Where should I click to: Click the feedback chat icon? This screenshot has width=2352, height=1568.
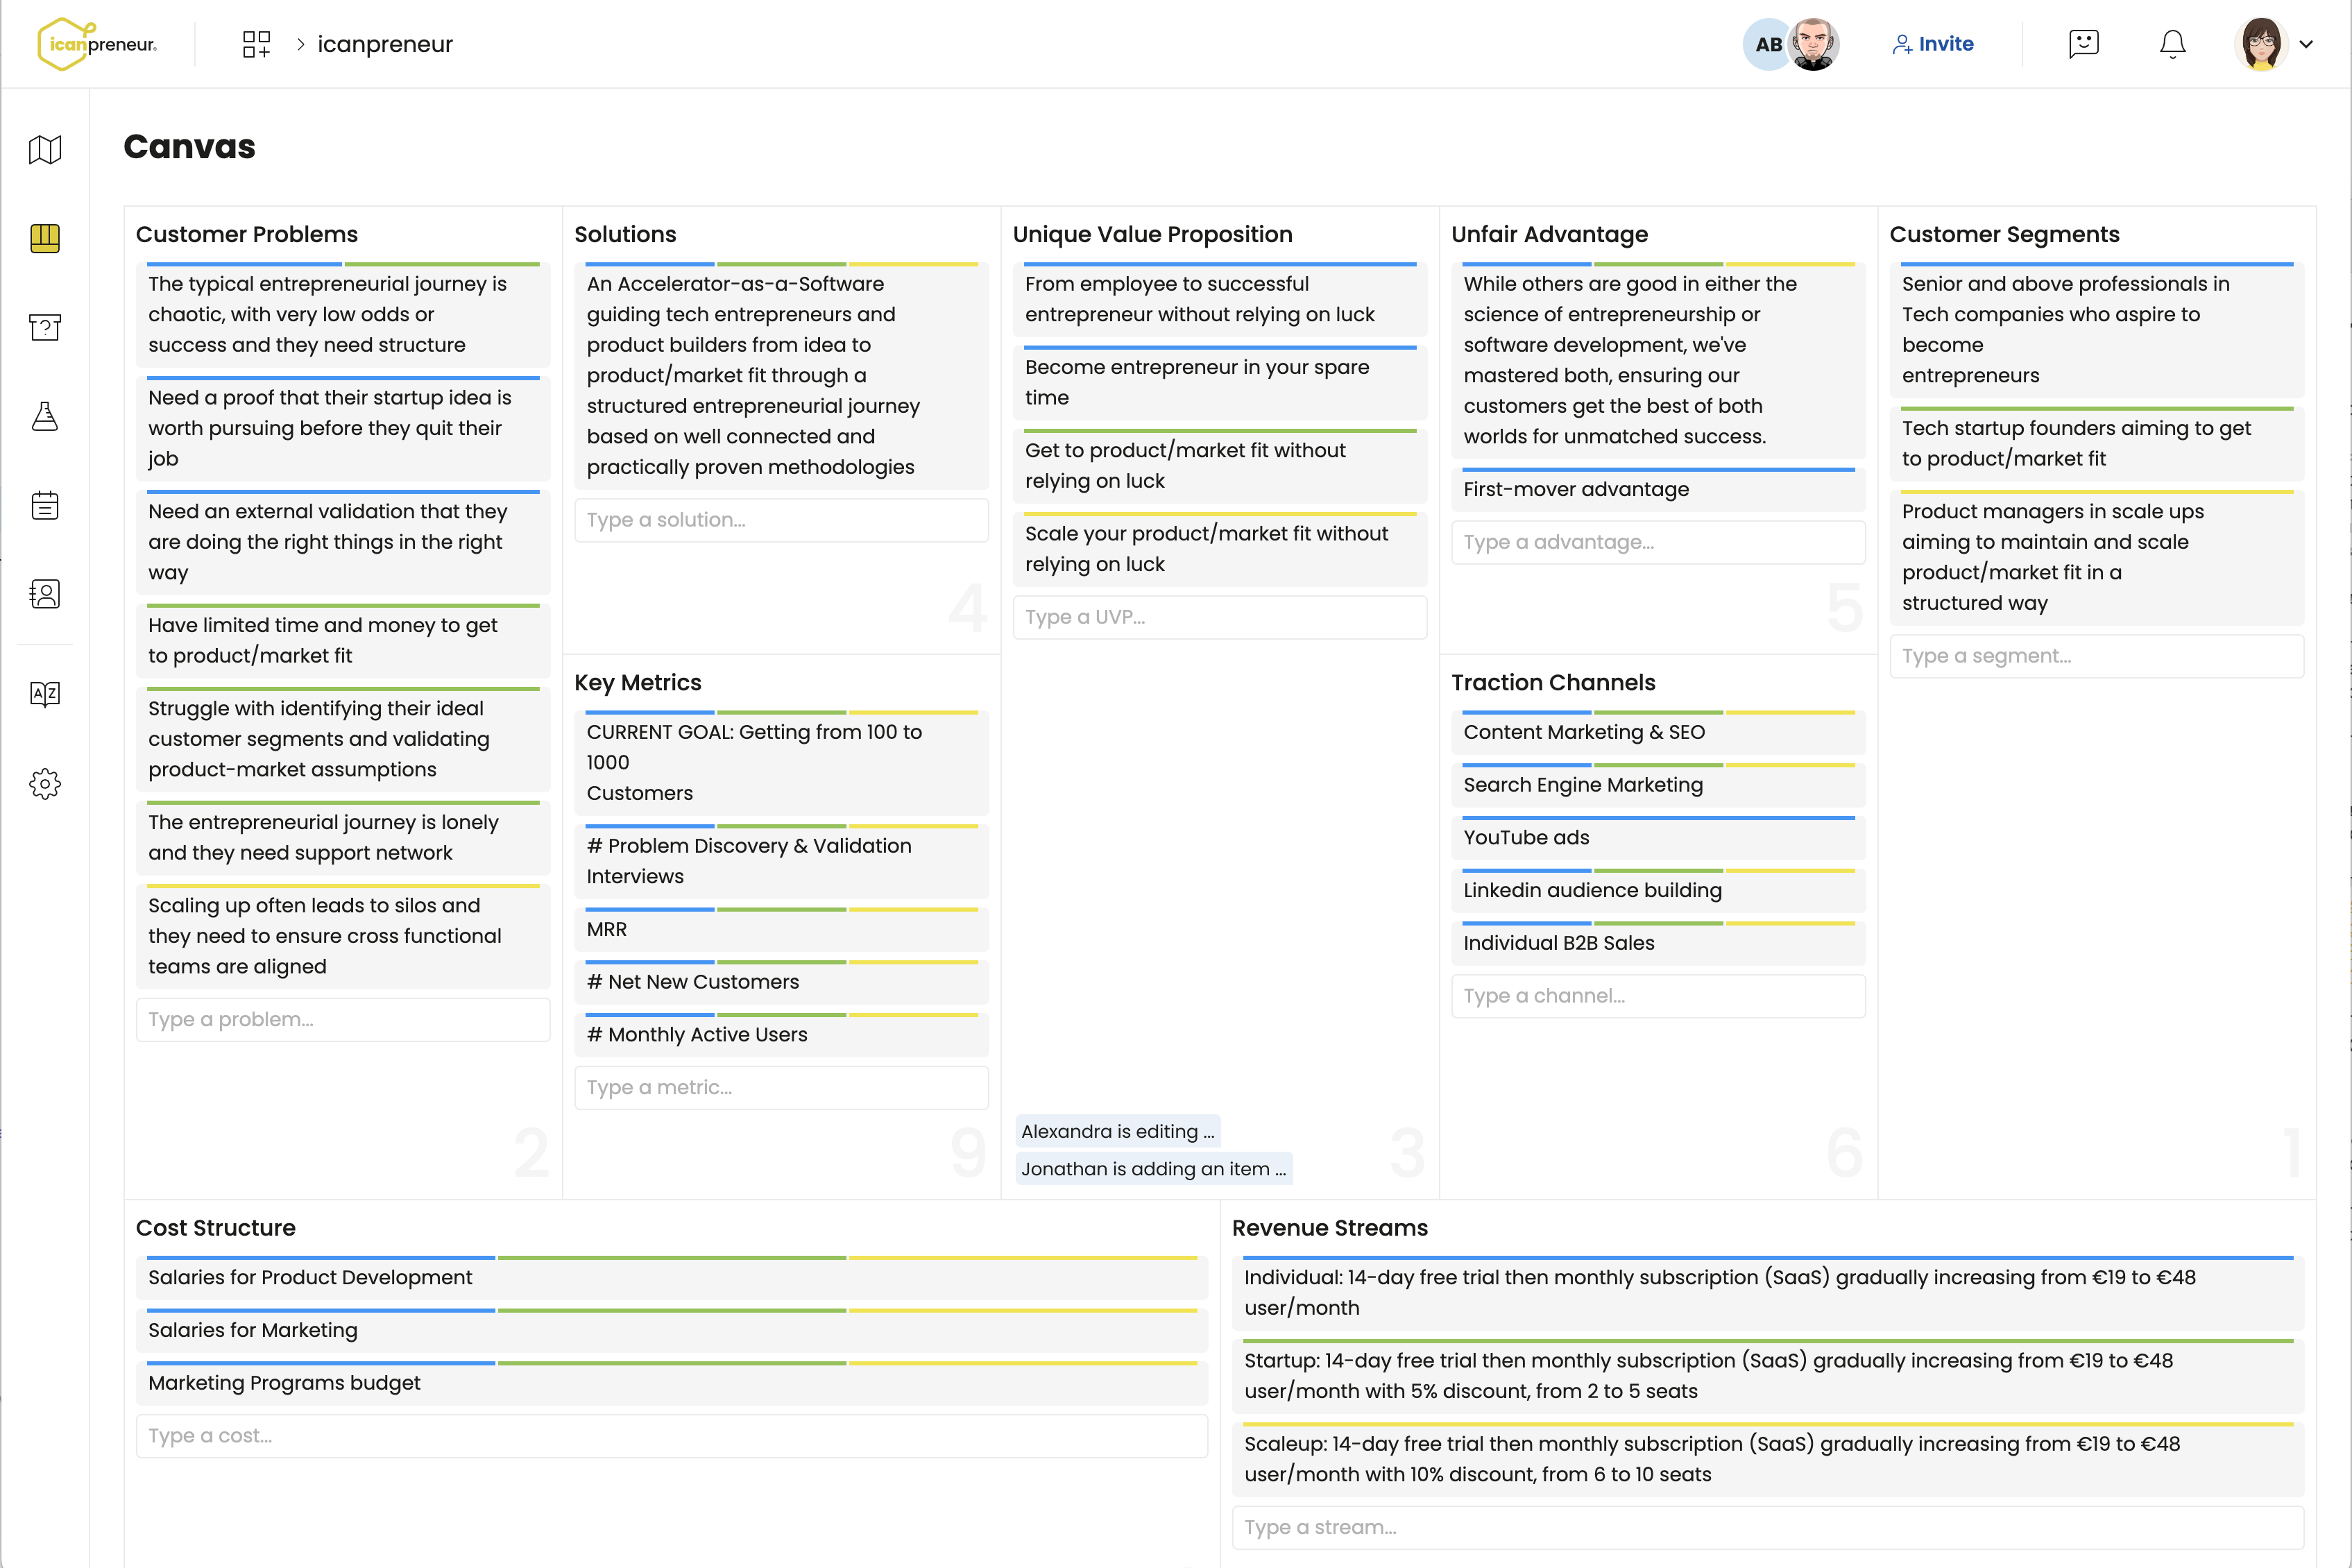(x=2083, y=44)
